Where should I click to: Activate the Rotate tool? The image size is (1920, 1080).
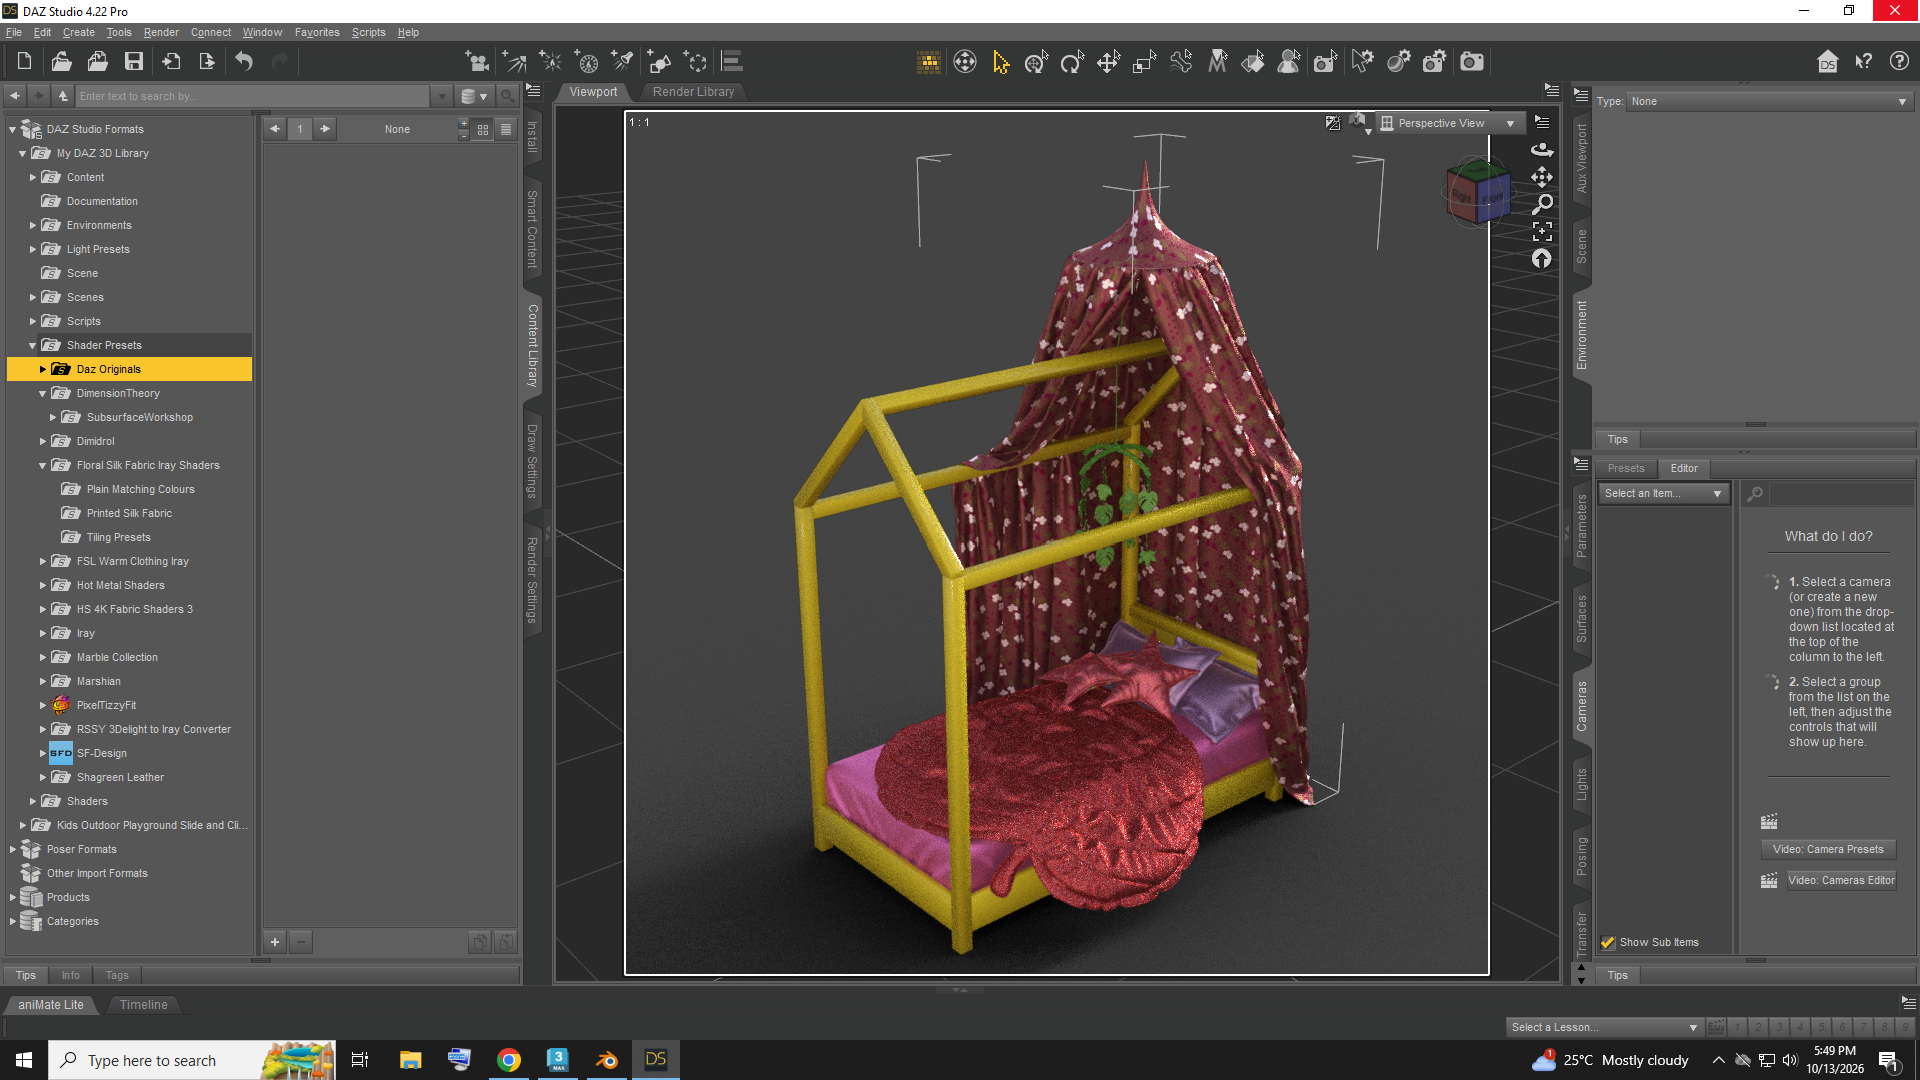coord(1072,62)
